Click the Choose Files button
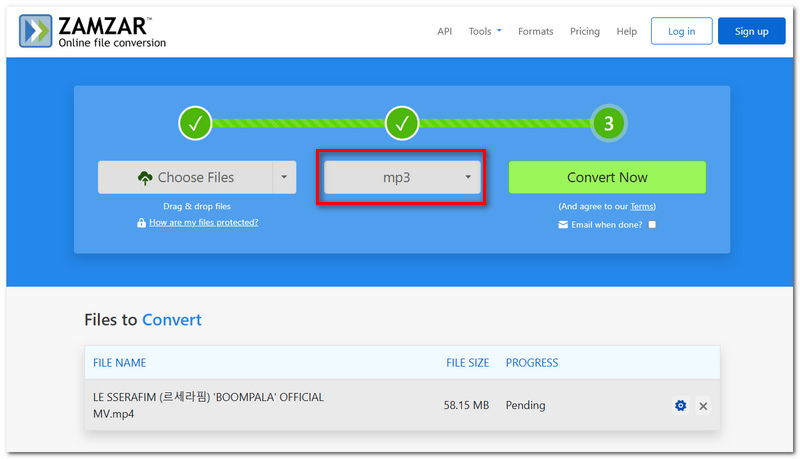 (x=185, y=177)
